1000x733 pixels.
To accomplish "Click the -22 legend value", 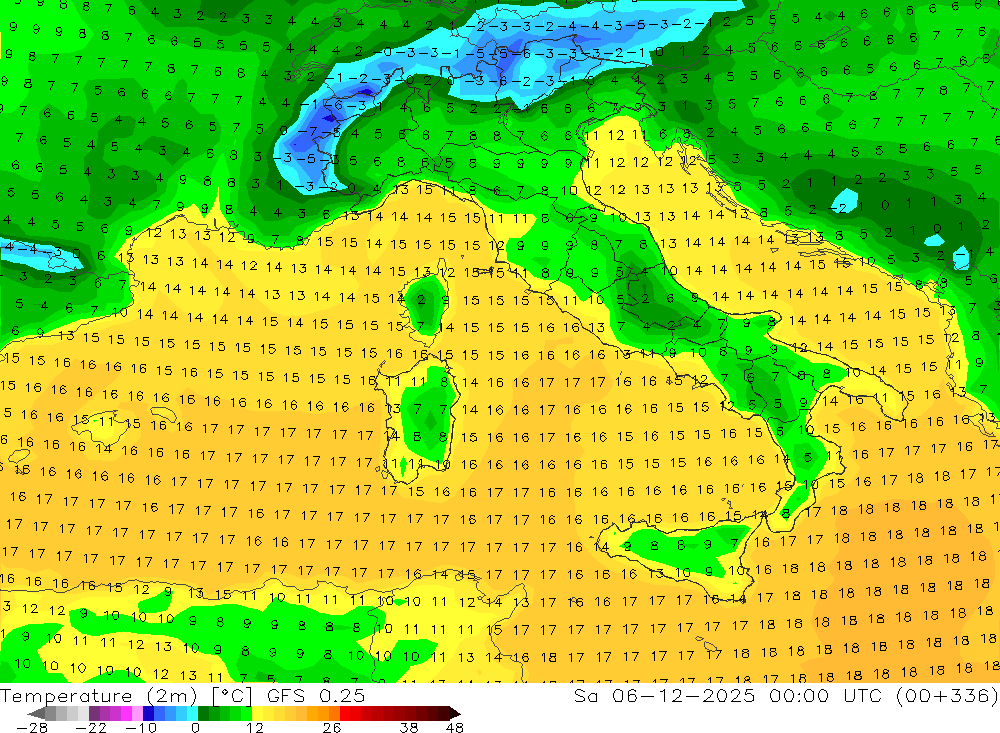I will tap(91, 727).
